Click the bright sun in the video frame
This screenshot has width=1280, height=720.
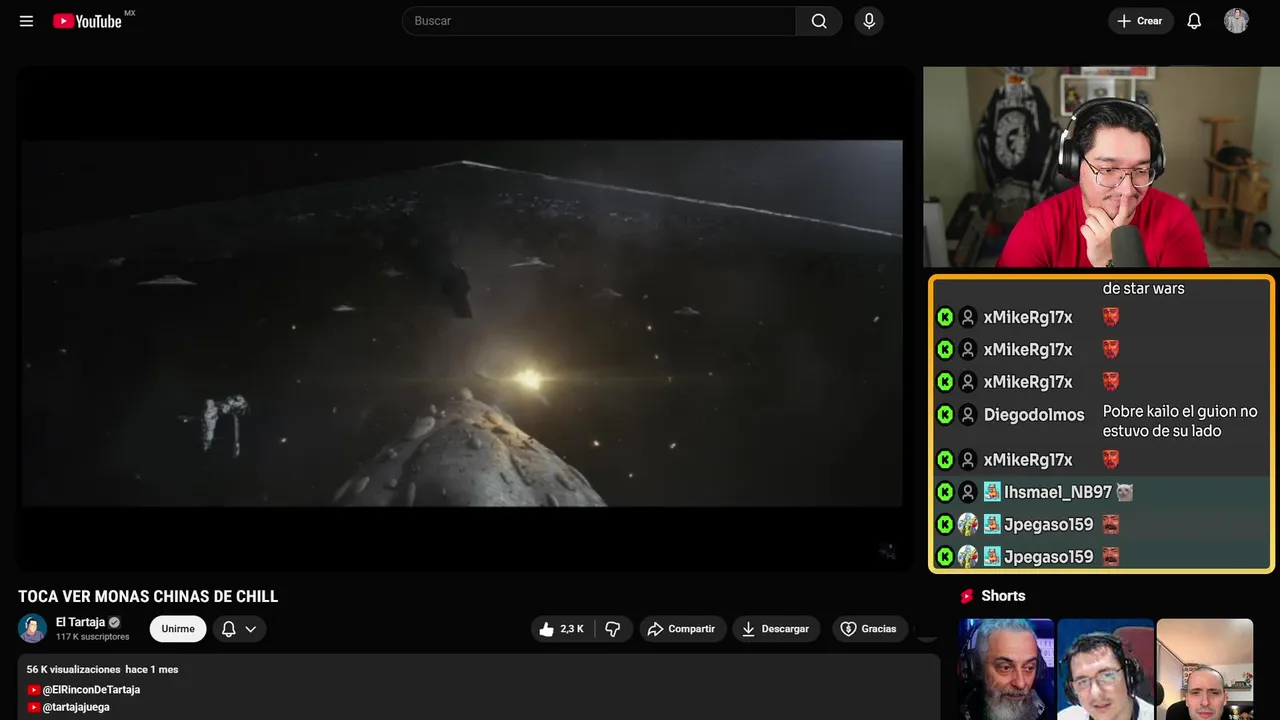coord(527,379)
